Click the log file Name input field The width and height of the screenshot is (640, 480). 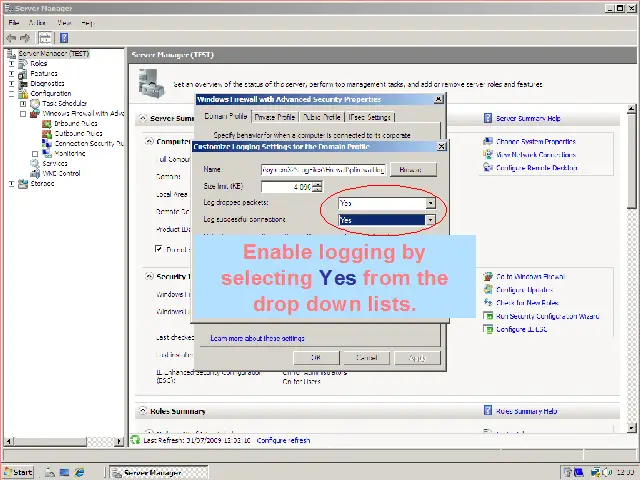[x=323, y=169]
